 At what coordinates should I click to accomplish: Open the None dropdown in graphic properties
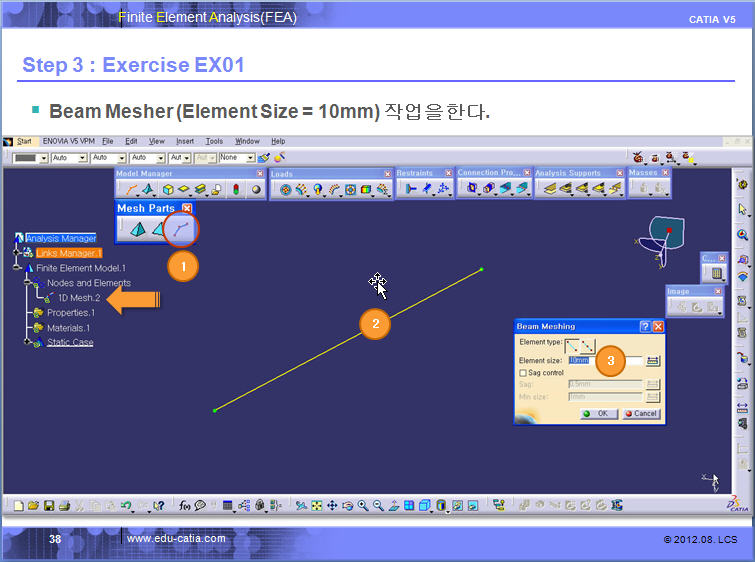(251, 158)
